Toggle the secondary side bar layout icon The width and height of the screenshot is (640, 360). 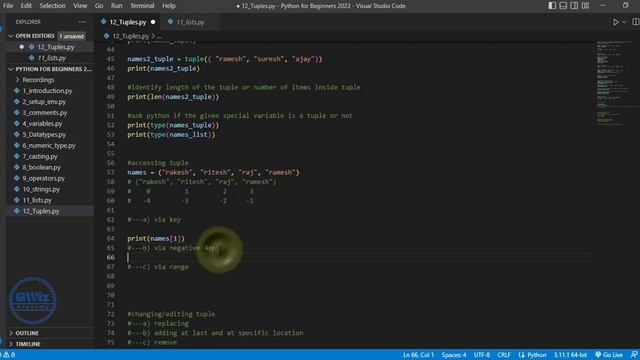[574, 6]
